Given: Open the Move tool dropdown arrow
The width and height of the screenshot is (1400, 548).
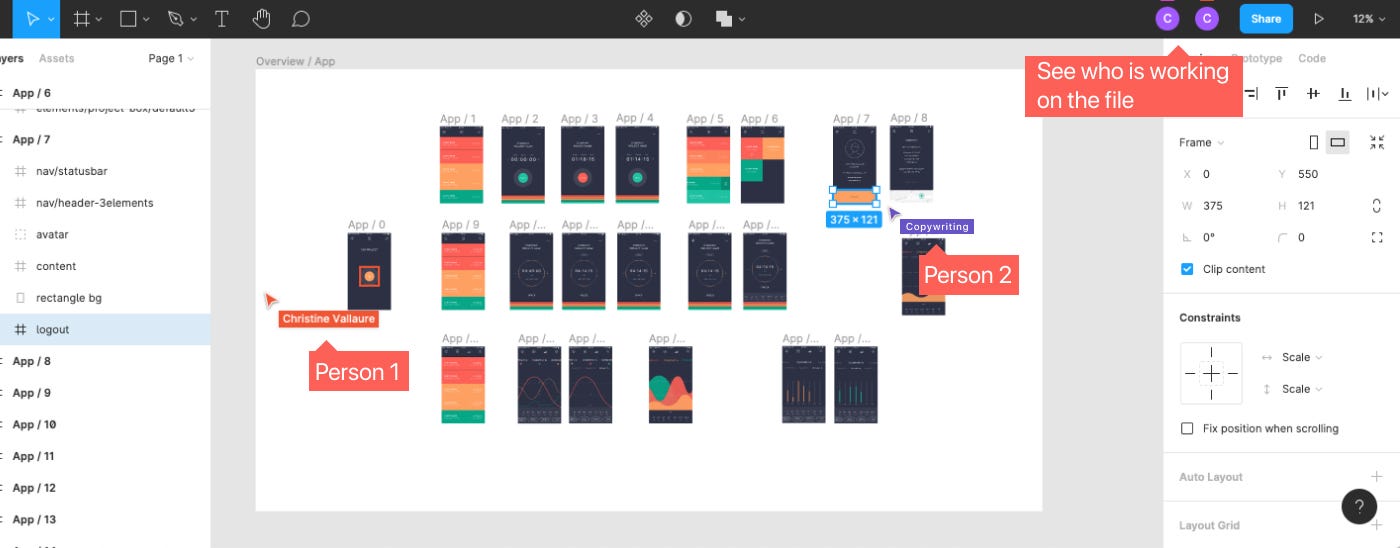Looking at the screenshot, I should click(x=50, y=19).
